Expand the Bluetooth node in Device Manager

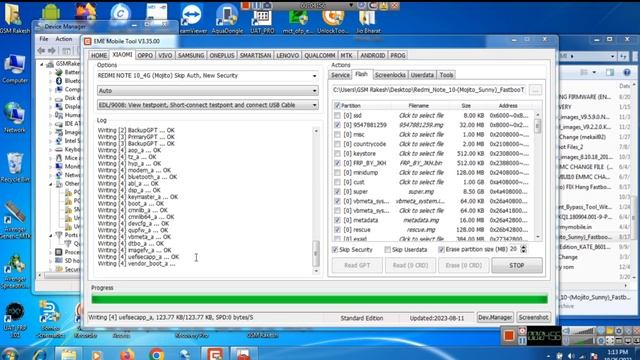[x=51, y=81]
